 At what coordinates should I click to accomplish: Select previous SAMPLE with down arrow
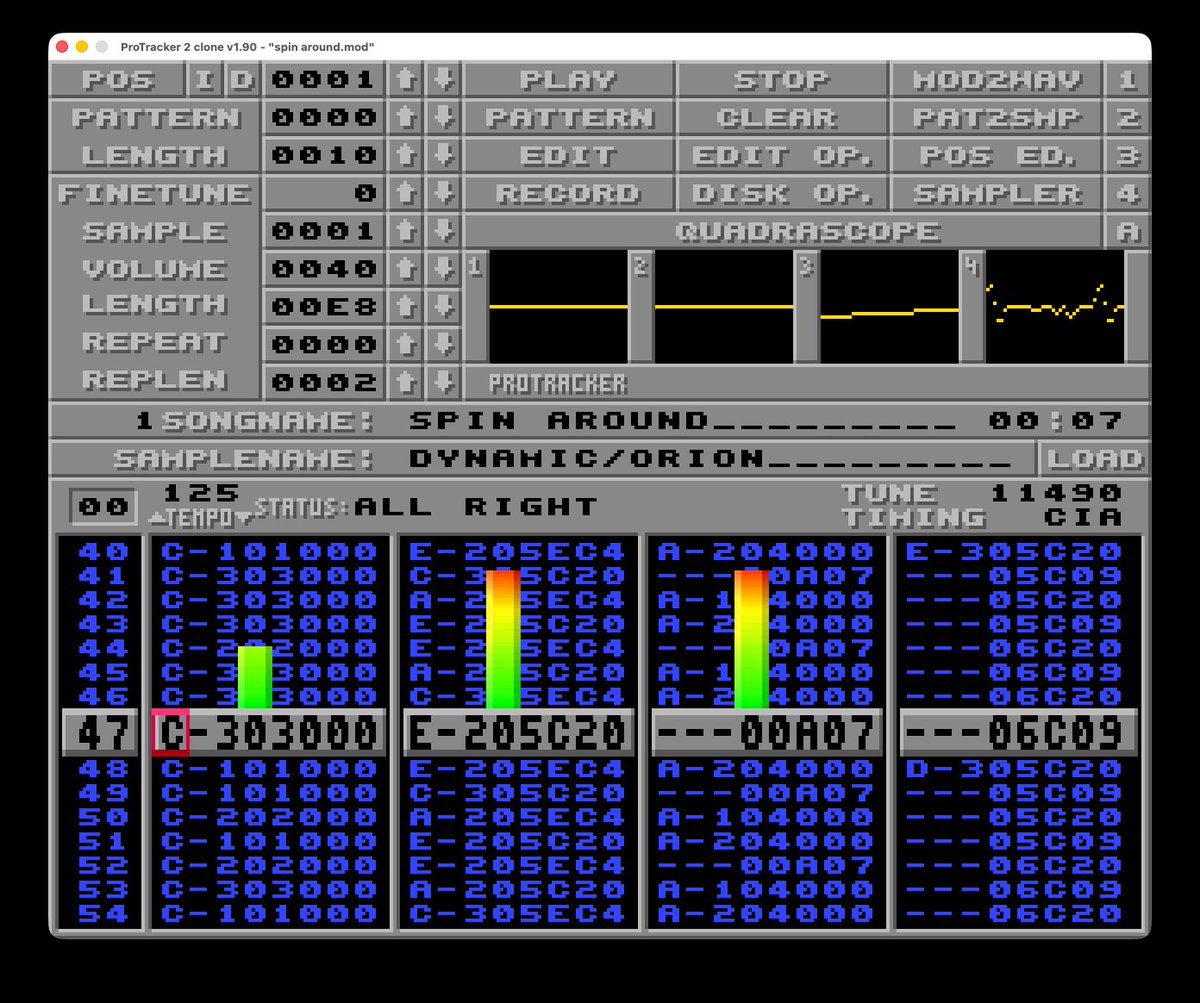(x=443, y=232)
